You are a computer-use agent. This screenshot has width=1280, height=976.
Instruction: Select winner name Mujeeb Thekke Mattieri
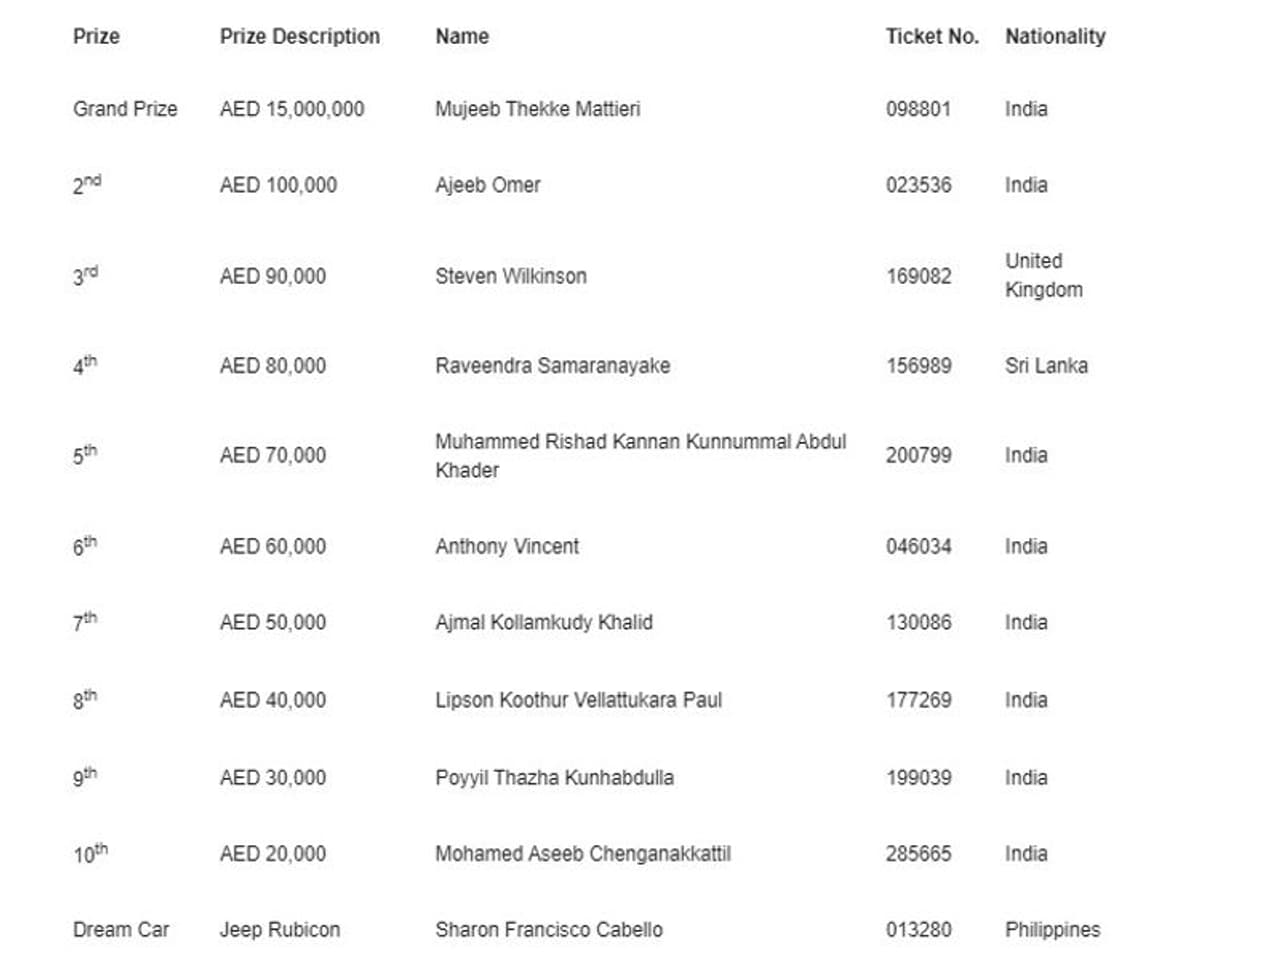click(537, 109)
